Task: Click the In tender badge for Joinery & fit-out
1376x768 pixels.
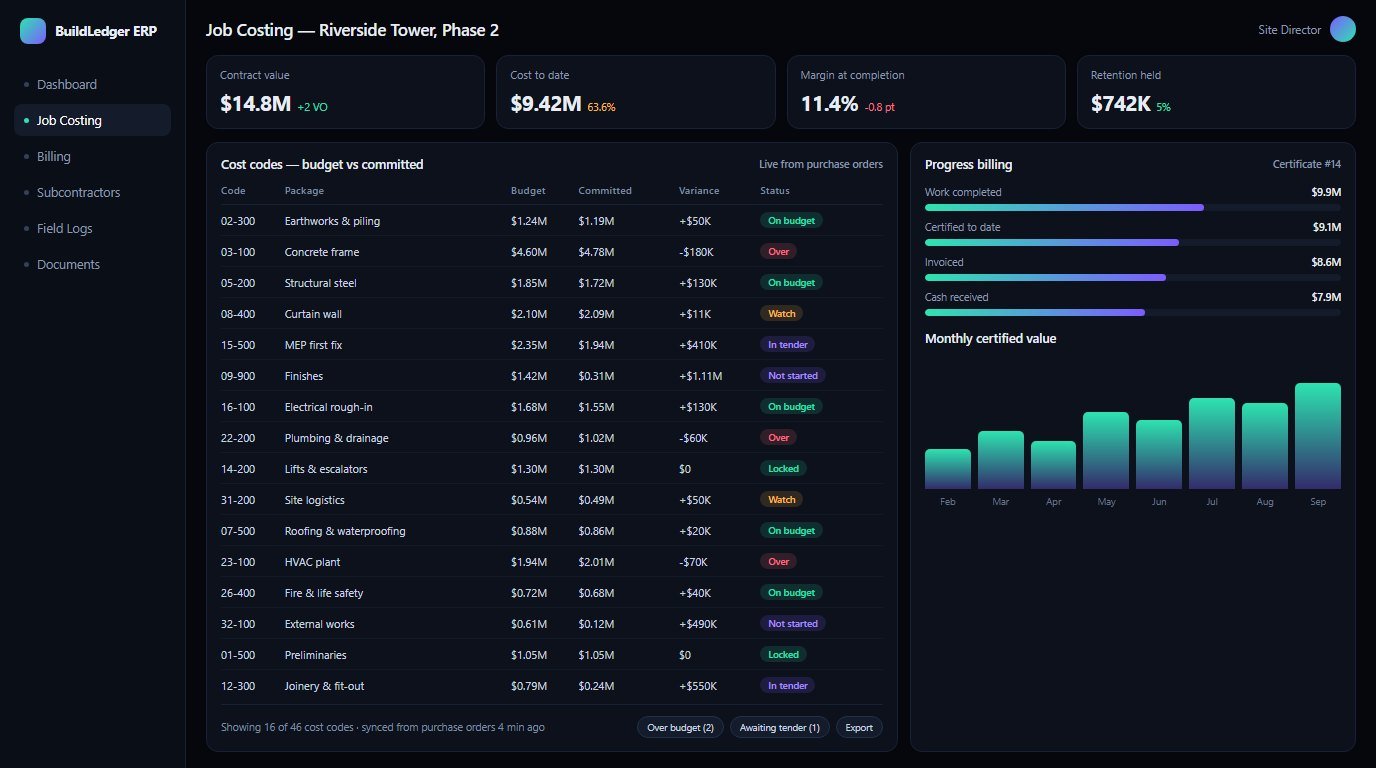Action: [787, 686]
